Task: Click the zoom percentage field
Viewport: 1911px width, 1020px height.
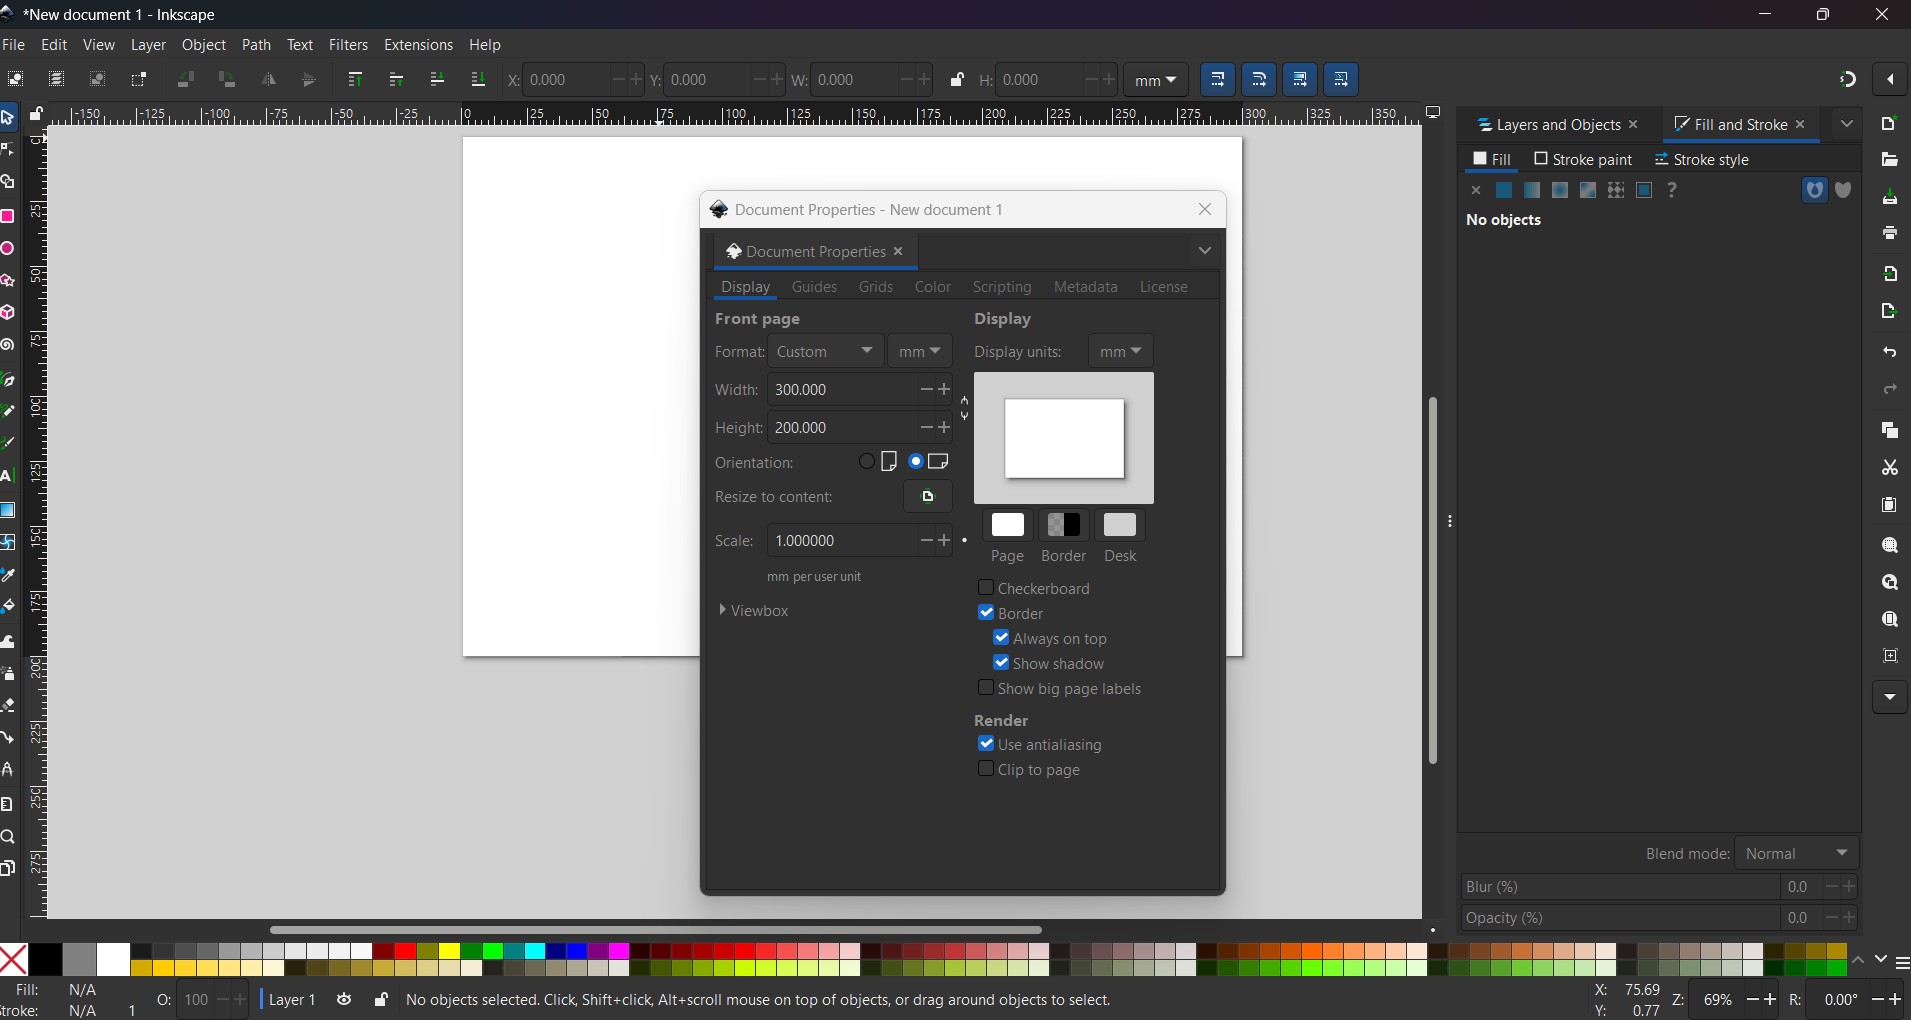Action: click(1718, 1000)
